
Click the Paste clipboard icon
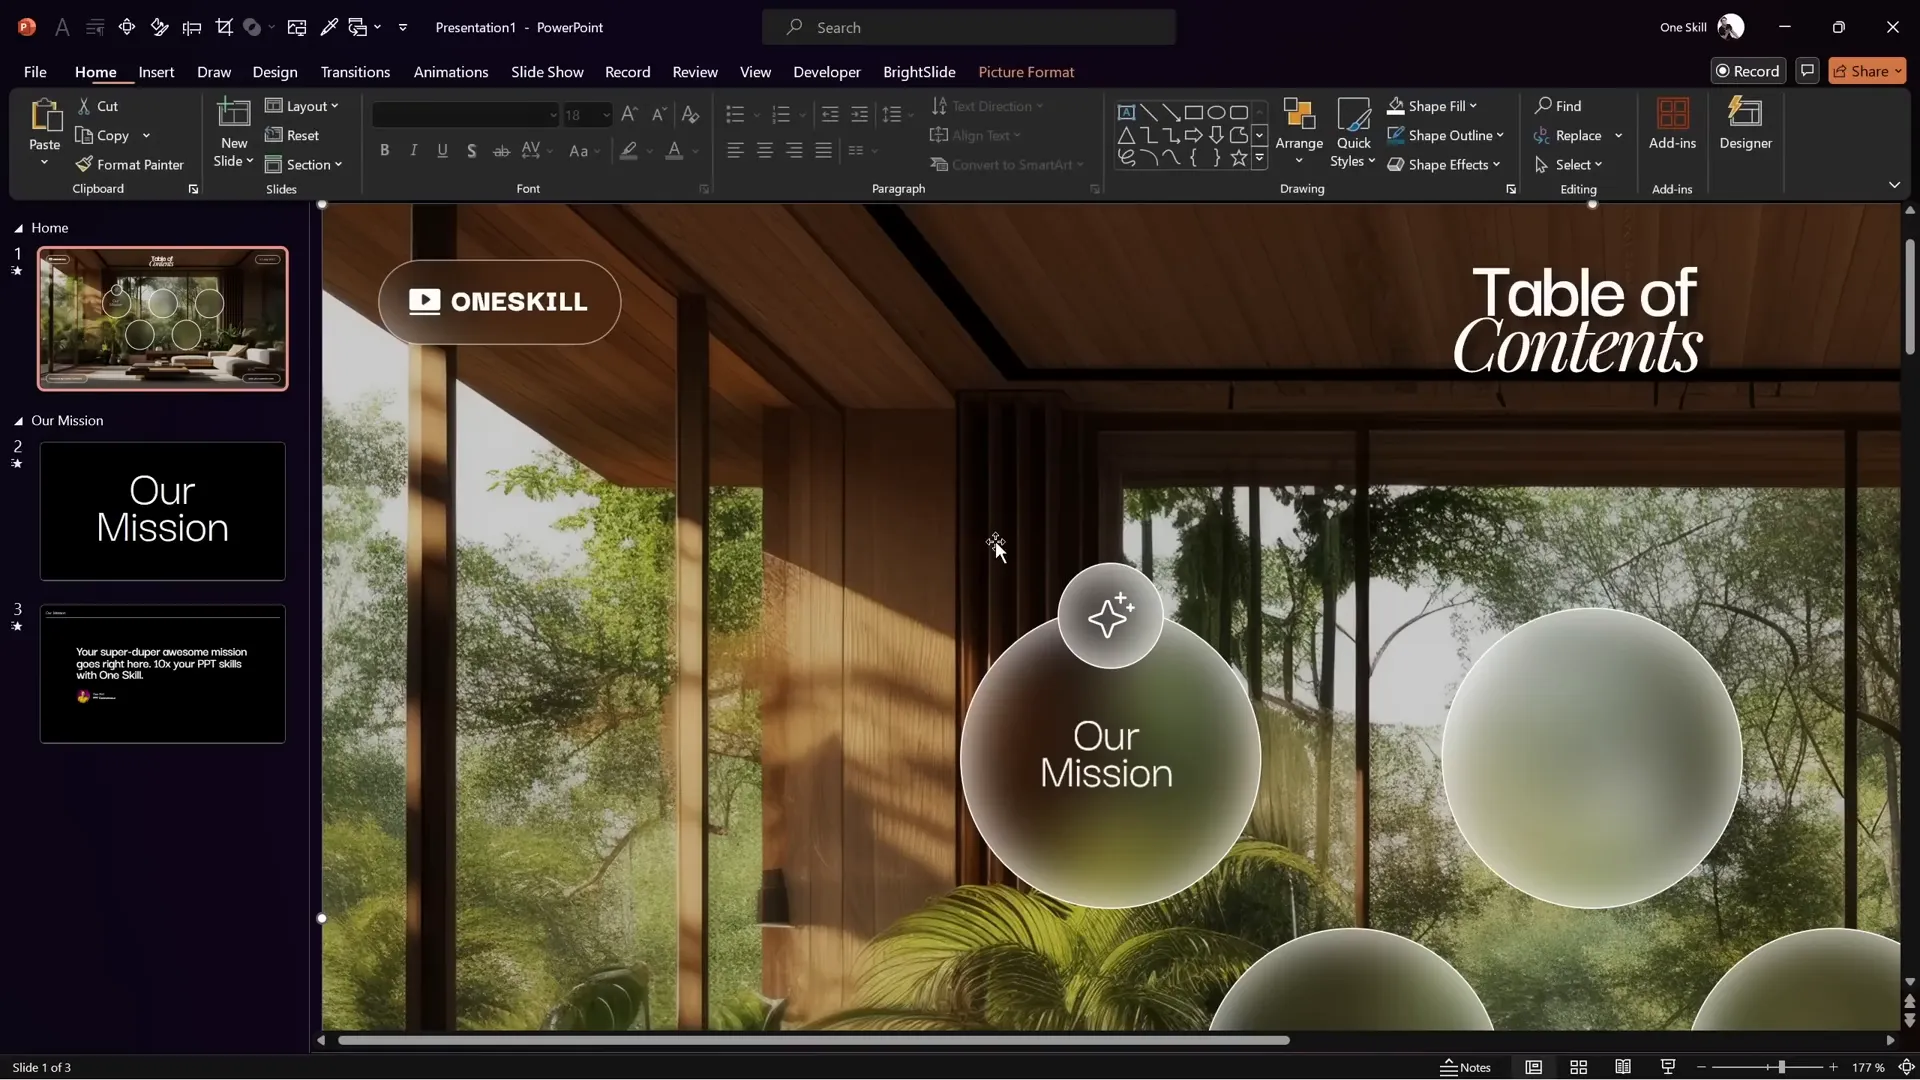tap(45, 116)
